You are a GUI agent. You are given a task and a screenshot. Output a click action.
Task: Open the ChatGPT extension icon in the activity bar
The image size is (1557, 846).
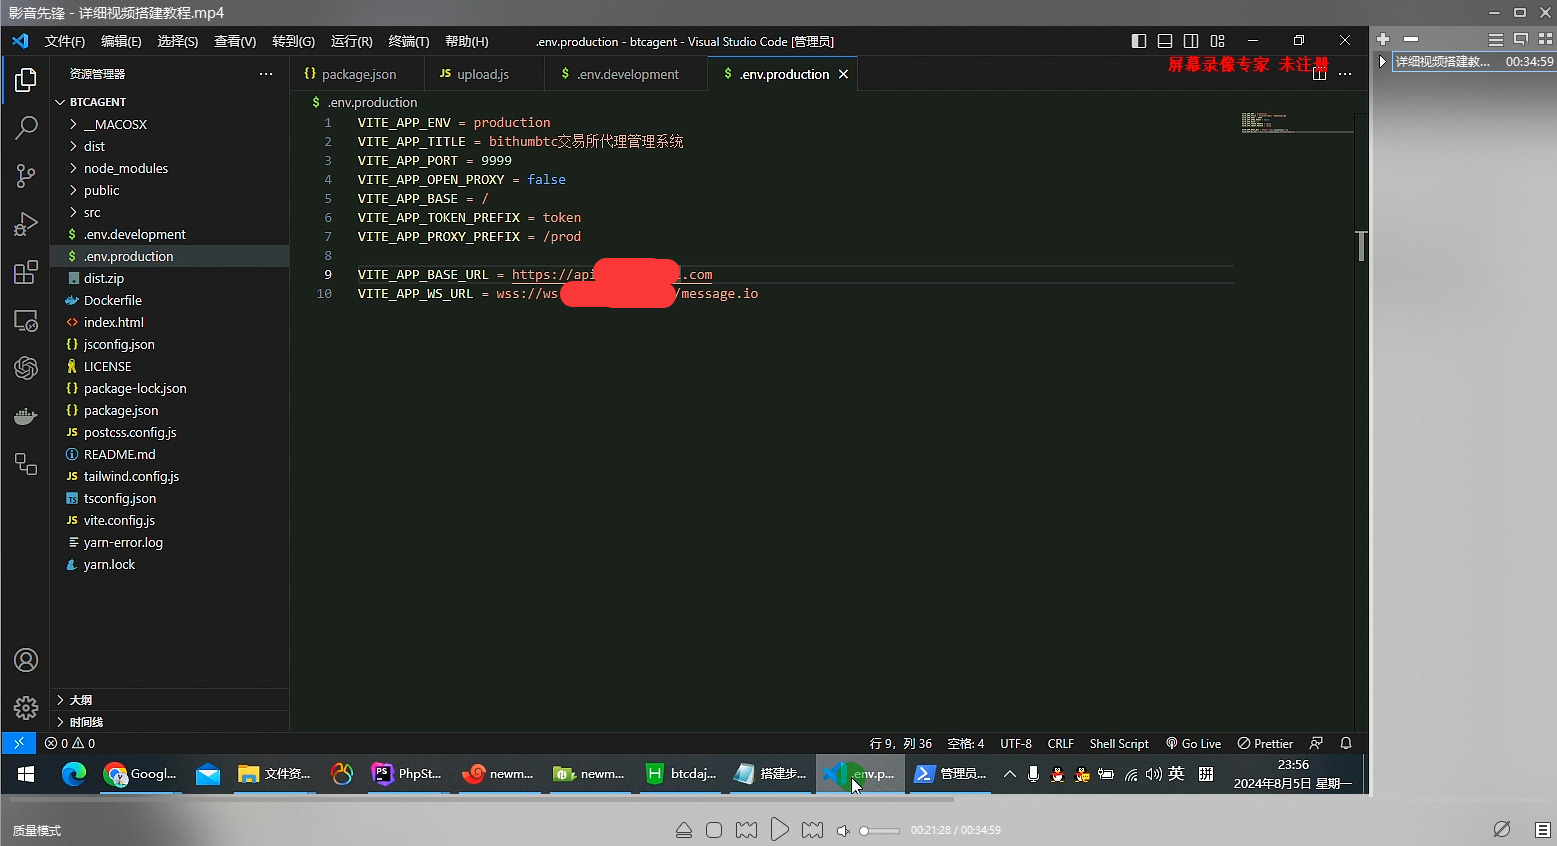tap(26, 368)
